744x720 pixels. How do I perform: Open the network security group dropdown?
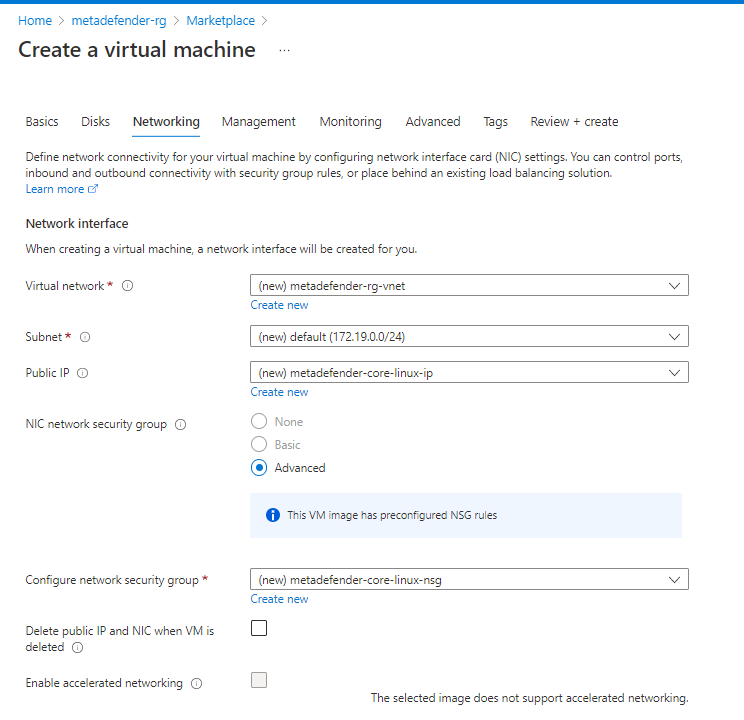click(x=469, y=580)
